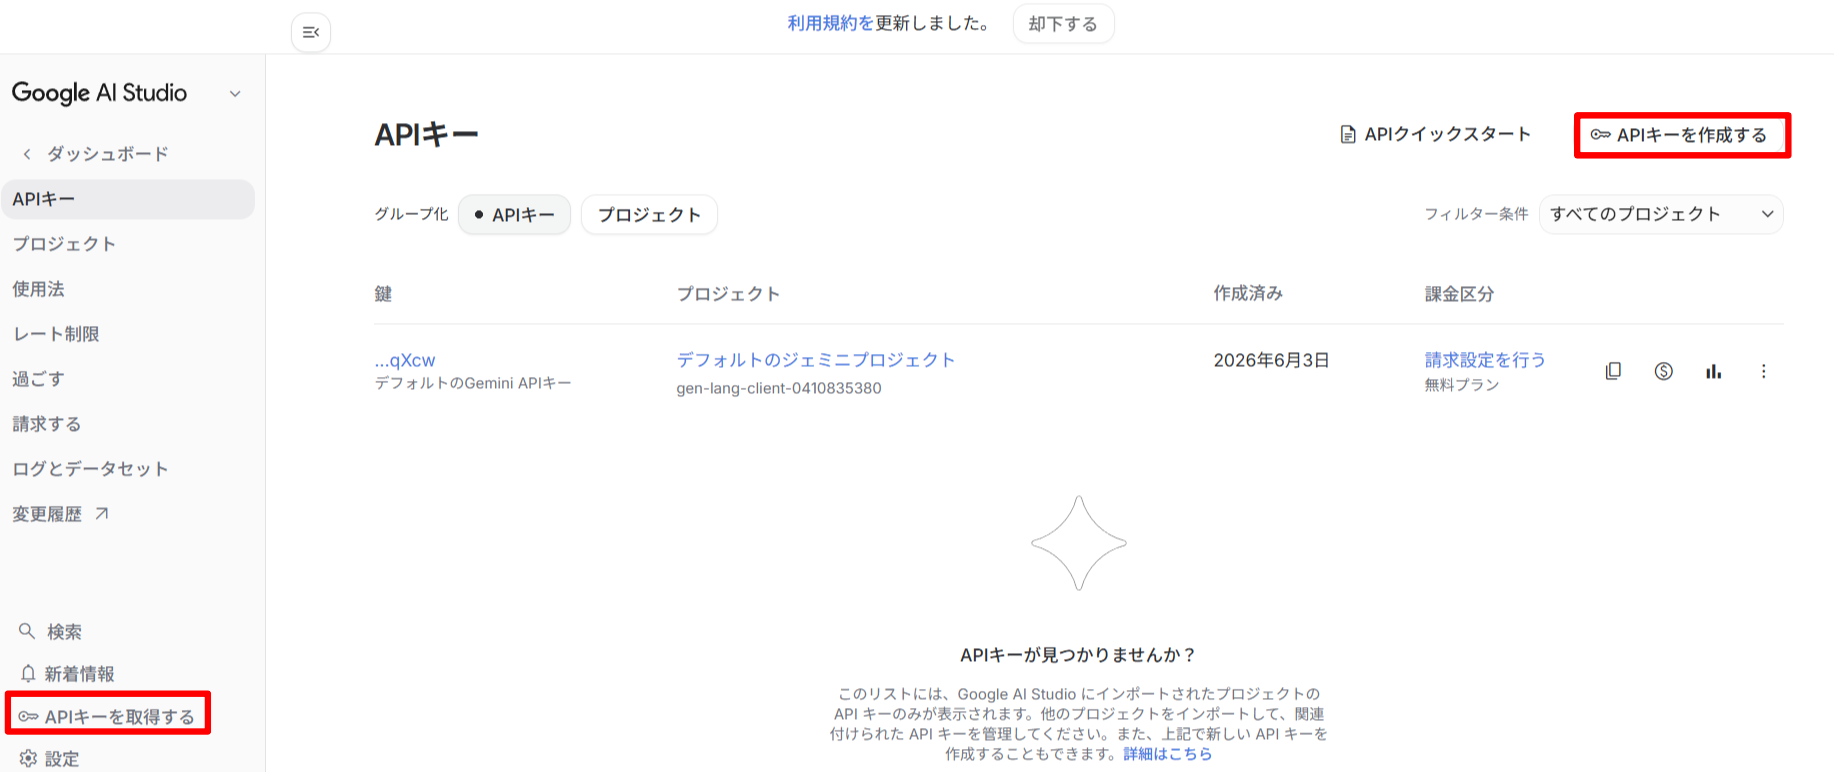1834x772 pixels.
Task: Click 請求設定を行う link
Action: [1485, 360]
